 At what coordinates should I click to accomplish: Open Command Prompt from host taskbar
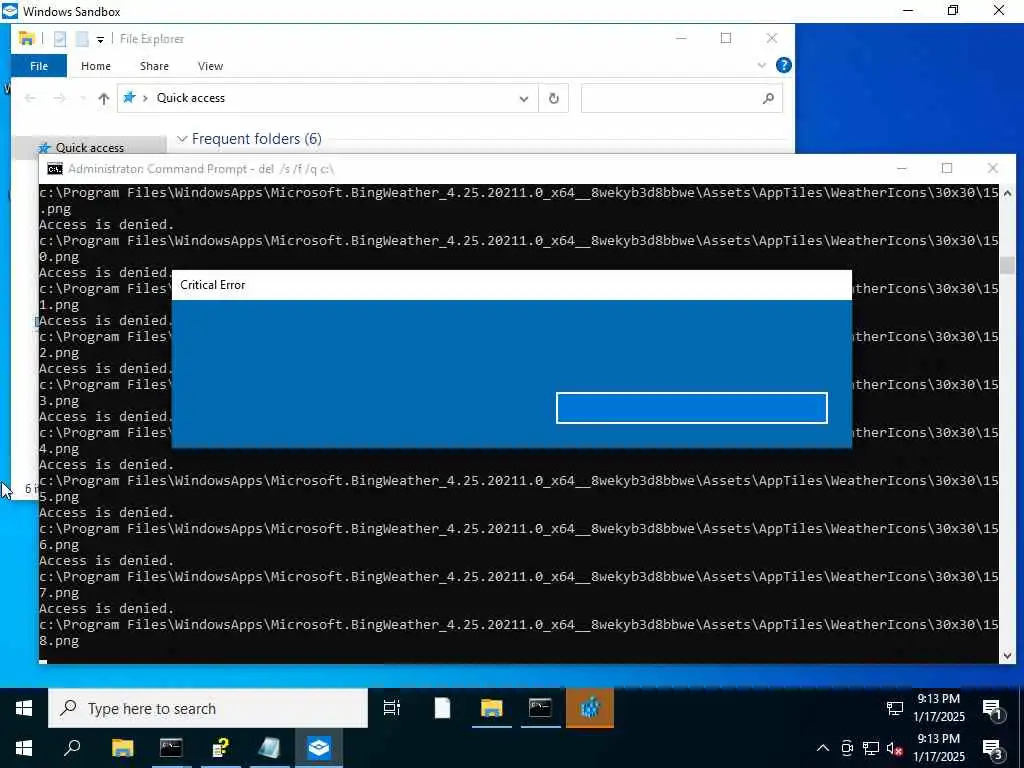(171, 748)
